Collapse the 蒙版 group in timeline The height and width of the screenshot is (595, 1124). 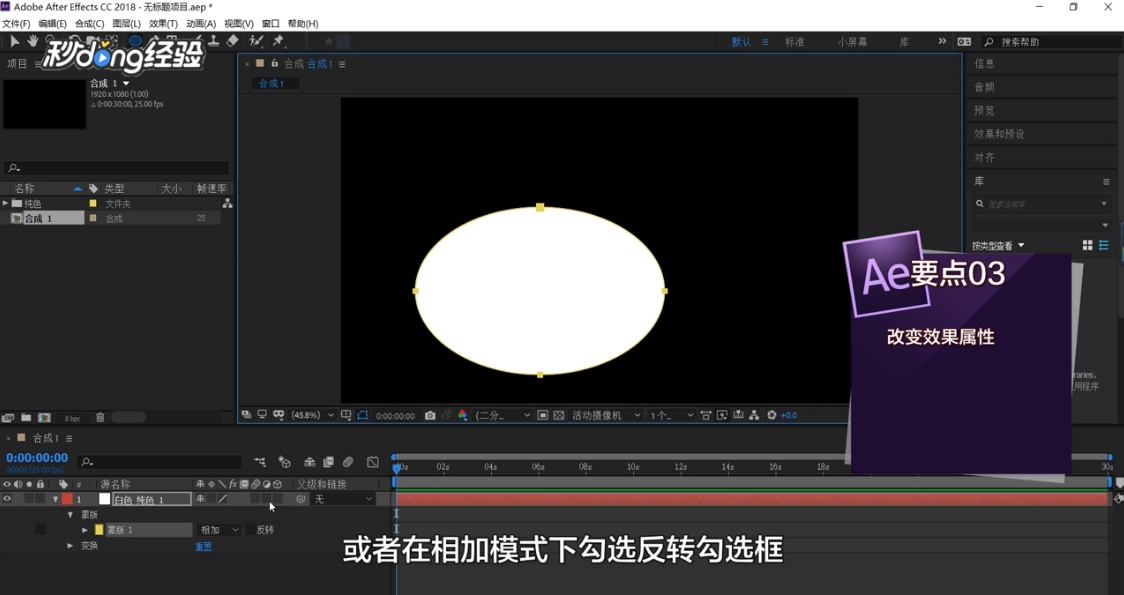pyautogui.click(x=70, y=515)
